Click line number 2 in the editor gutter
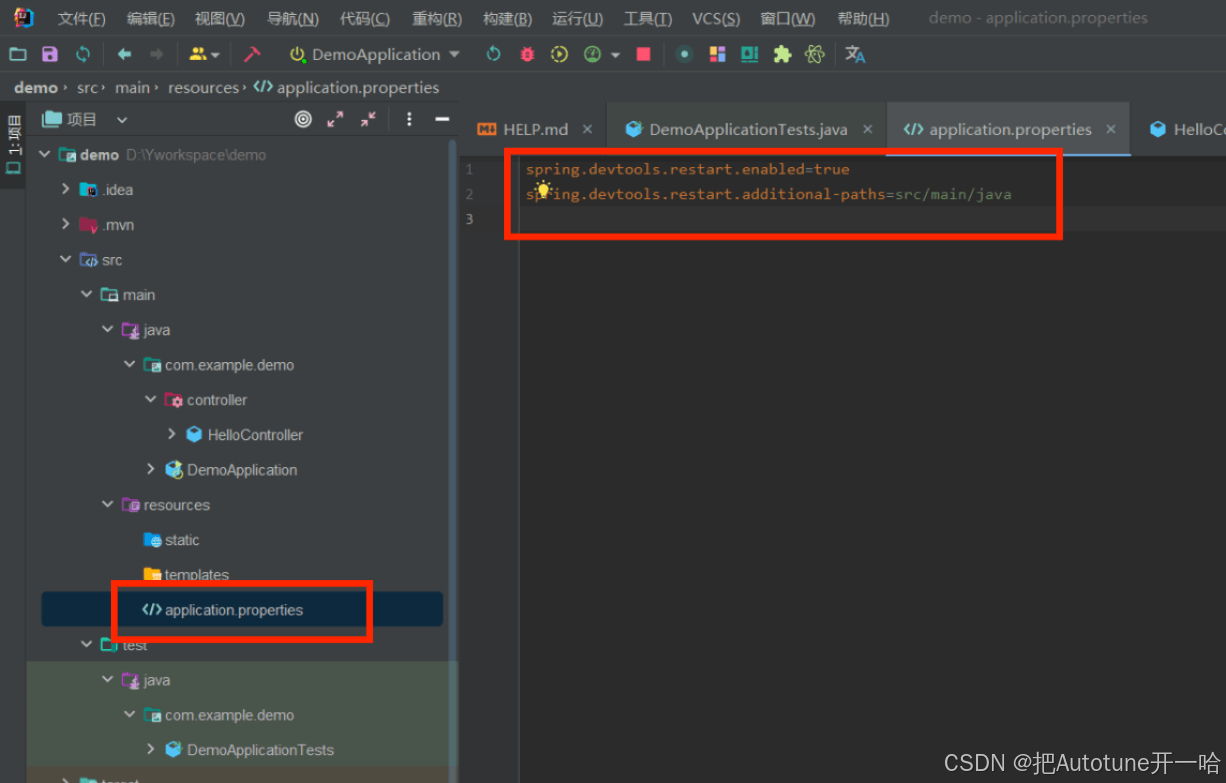Image resolution: width=1226 pixels, height=783 pixels. point(469,194)
